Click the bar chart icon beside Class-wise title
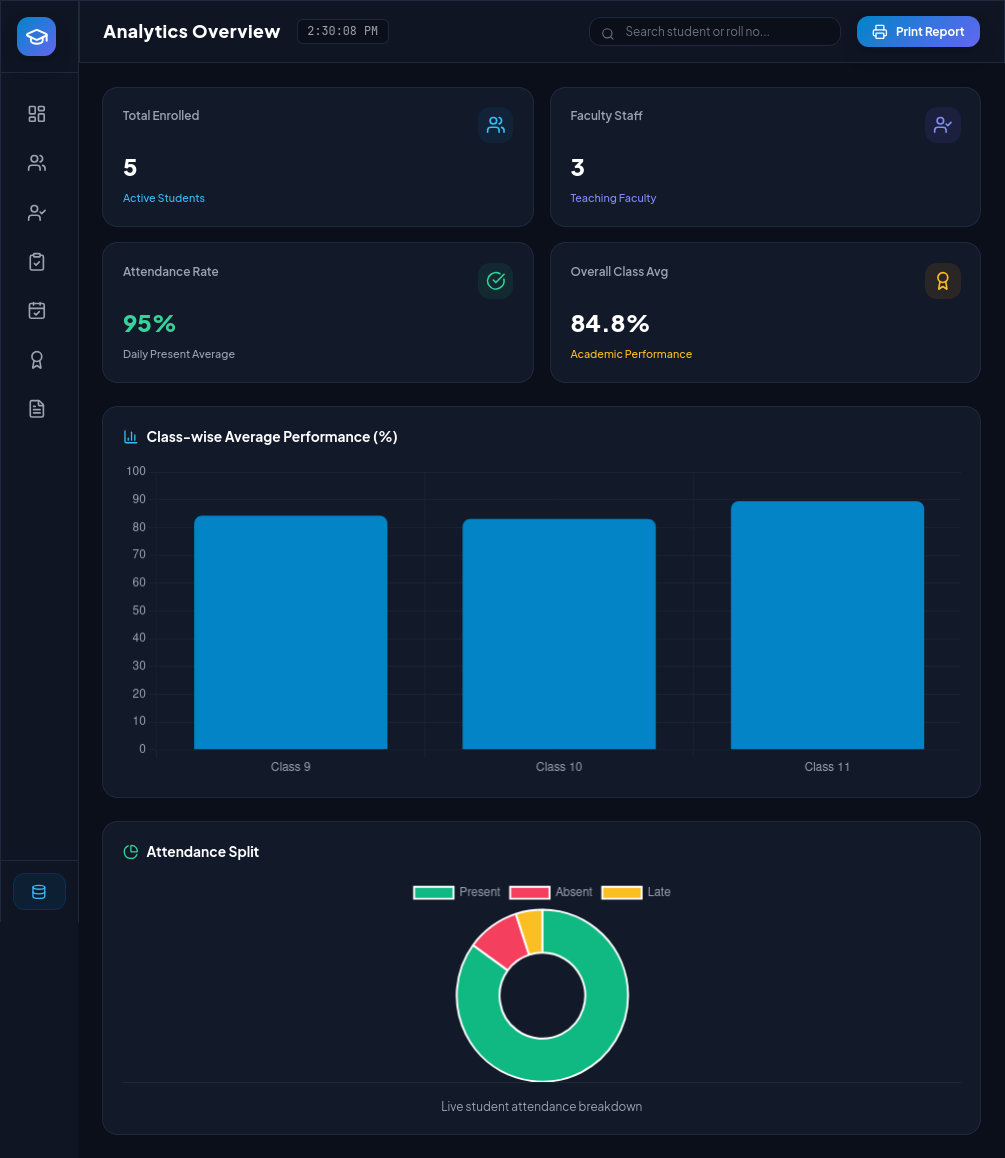 pos(131,437)
